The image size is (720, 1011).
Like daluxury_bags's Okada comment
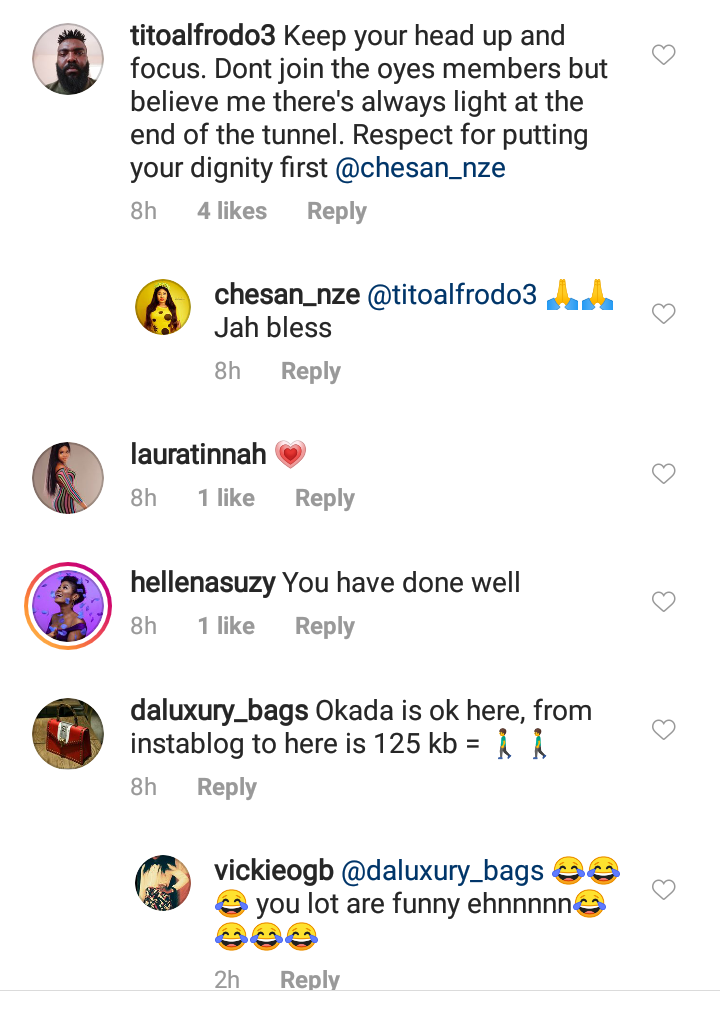point(664,729)
